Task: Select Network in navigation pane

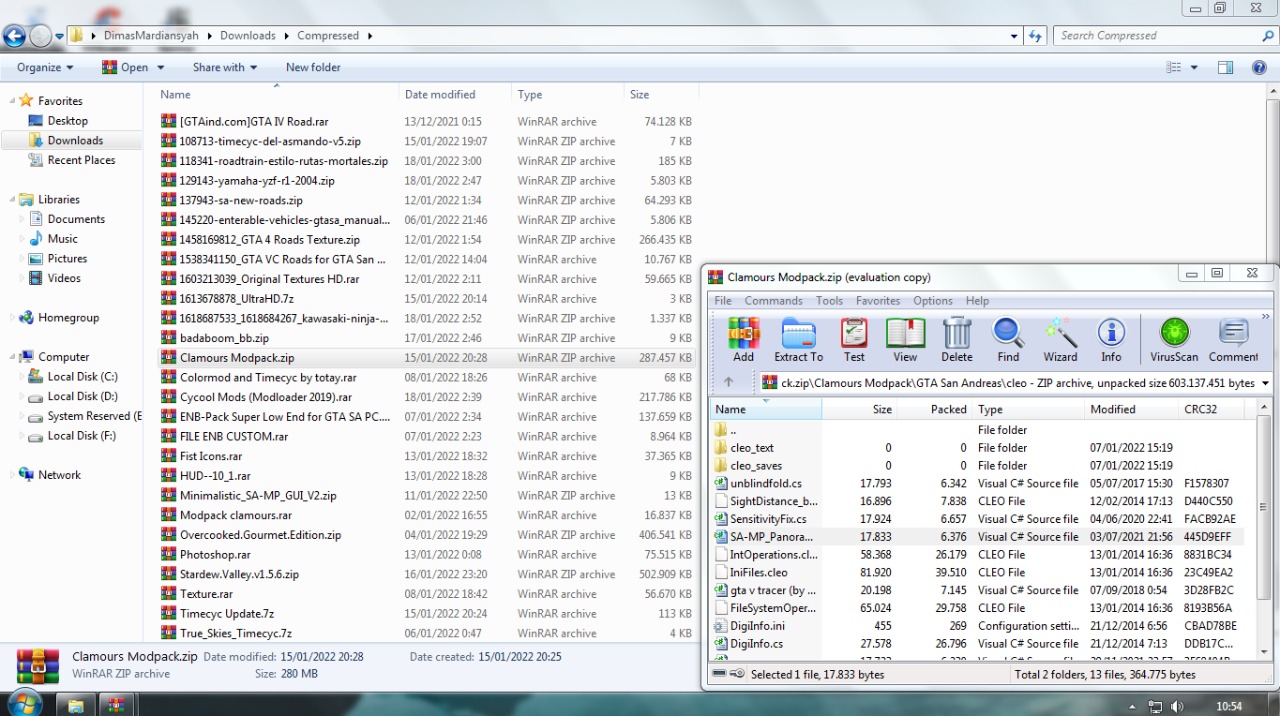Action: tap(59, 475)
